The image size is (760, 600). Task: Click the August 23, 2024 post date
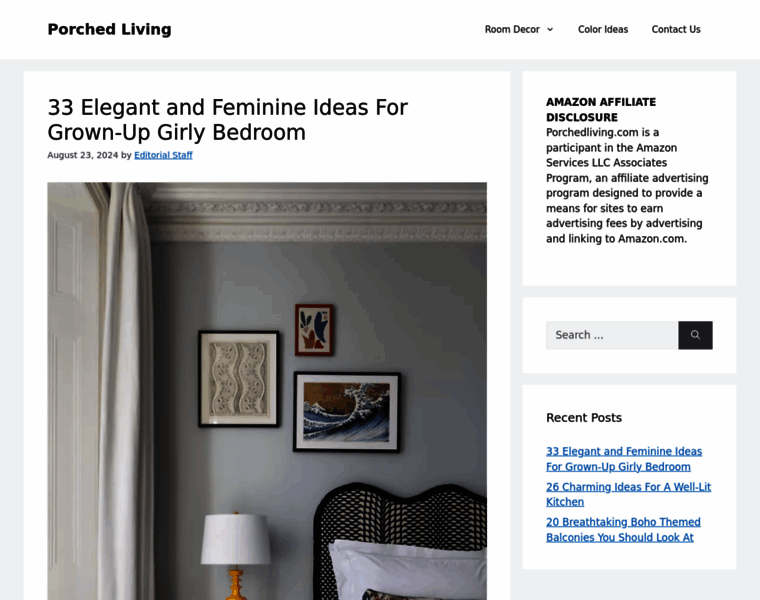pos(83,155)
